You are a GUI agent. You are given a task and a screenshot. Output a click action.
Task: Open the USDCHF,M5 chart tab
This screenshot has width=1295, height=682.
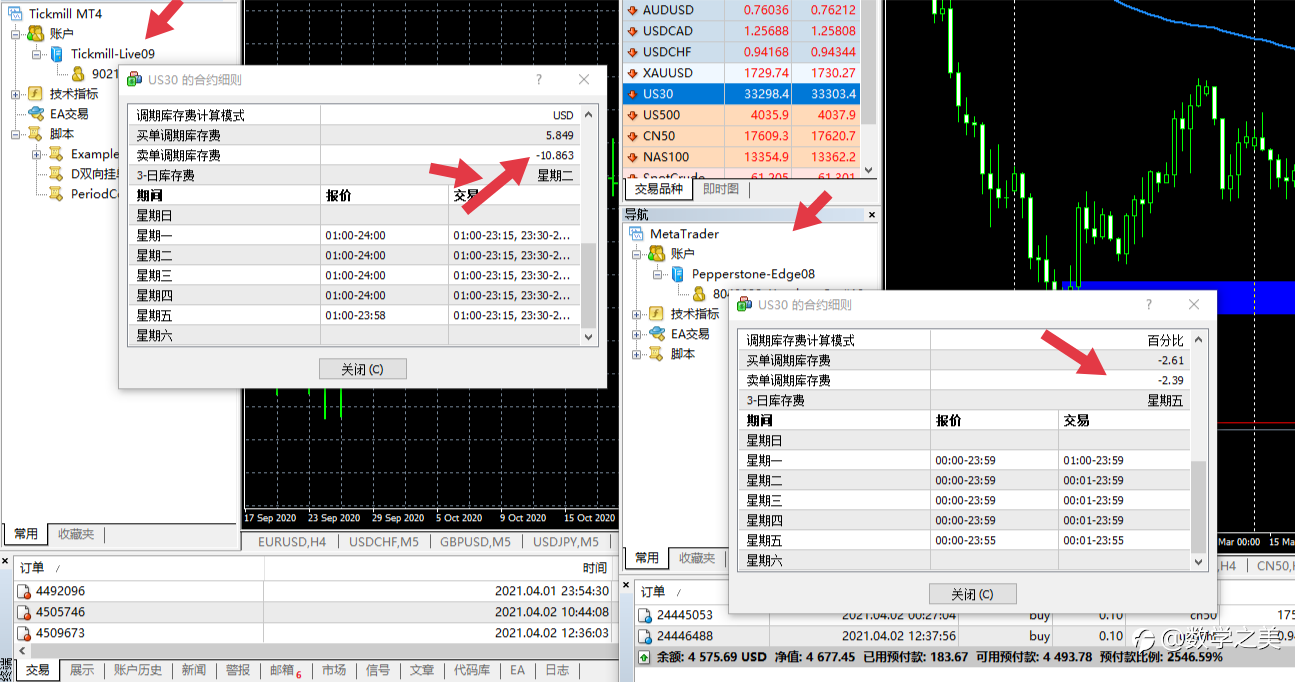pyautogui.click(x=384, y=542)
